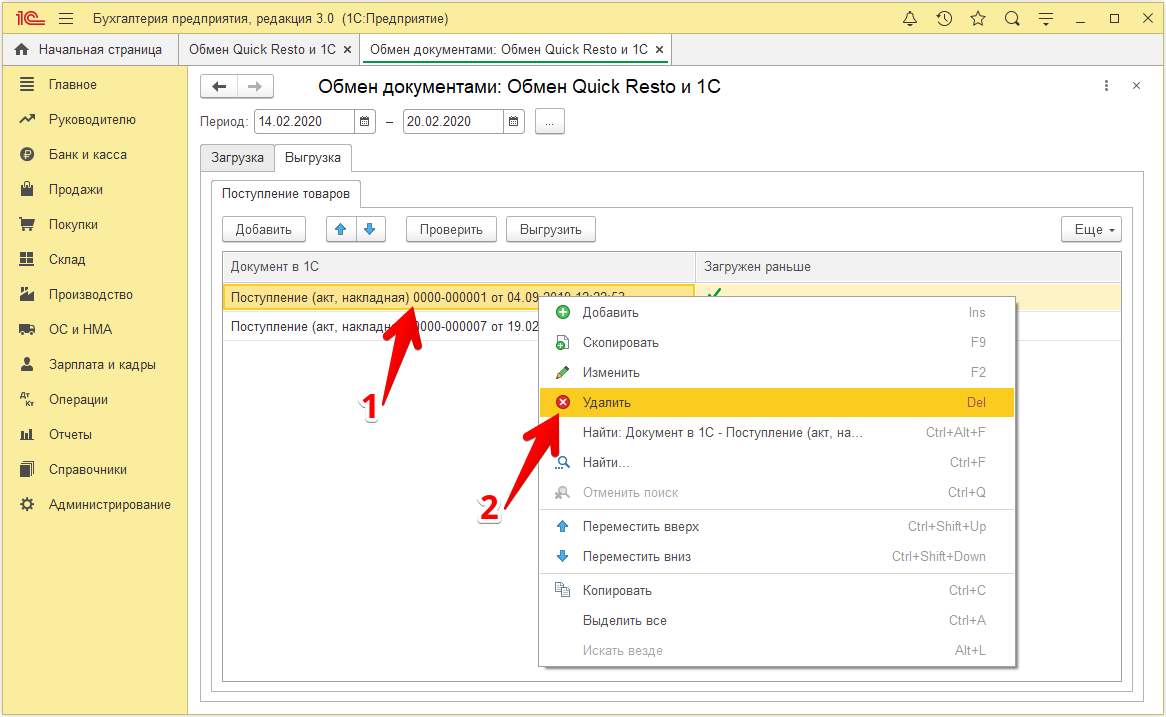
Task: Open Зарплата и кадры section
Action: tap(94, 364)
